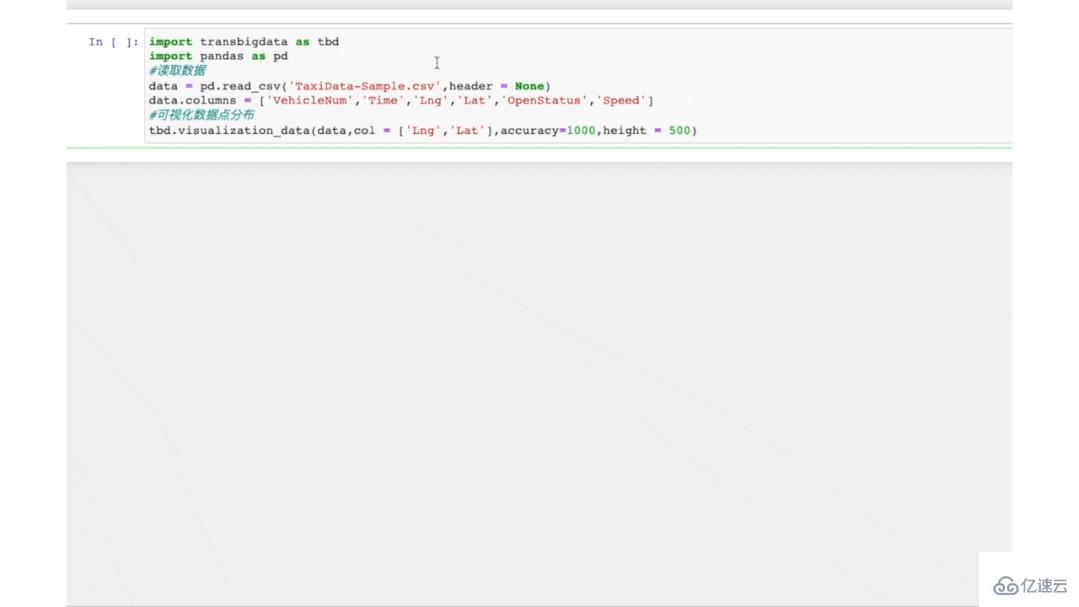1079x607 pixels.
Task: Click 'pd.read_csv' function name
Action: 240,86
